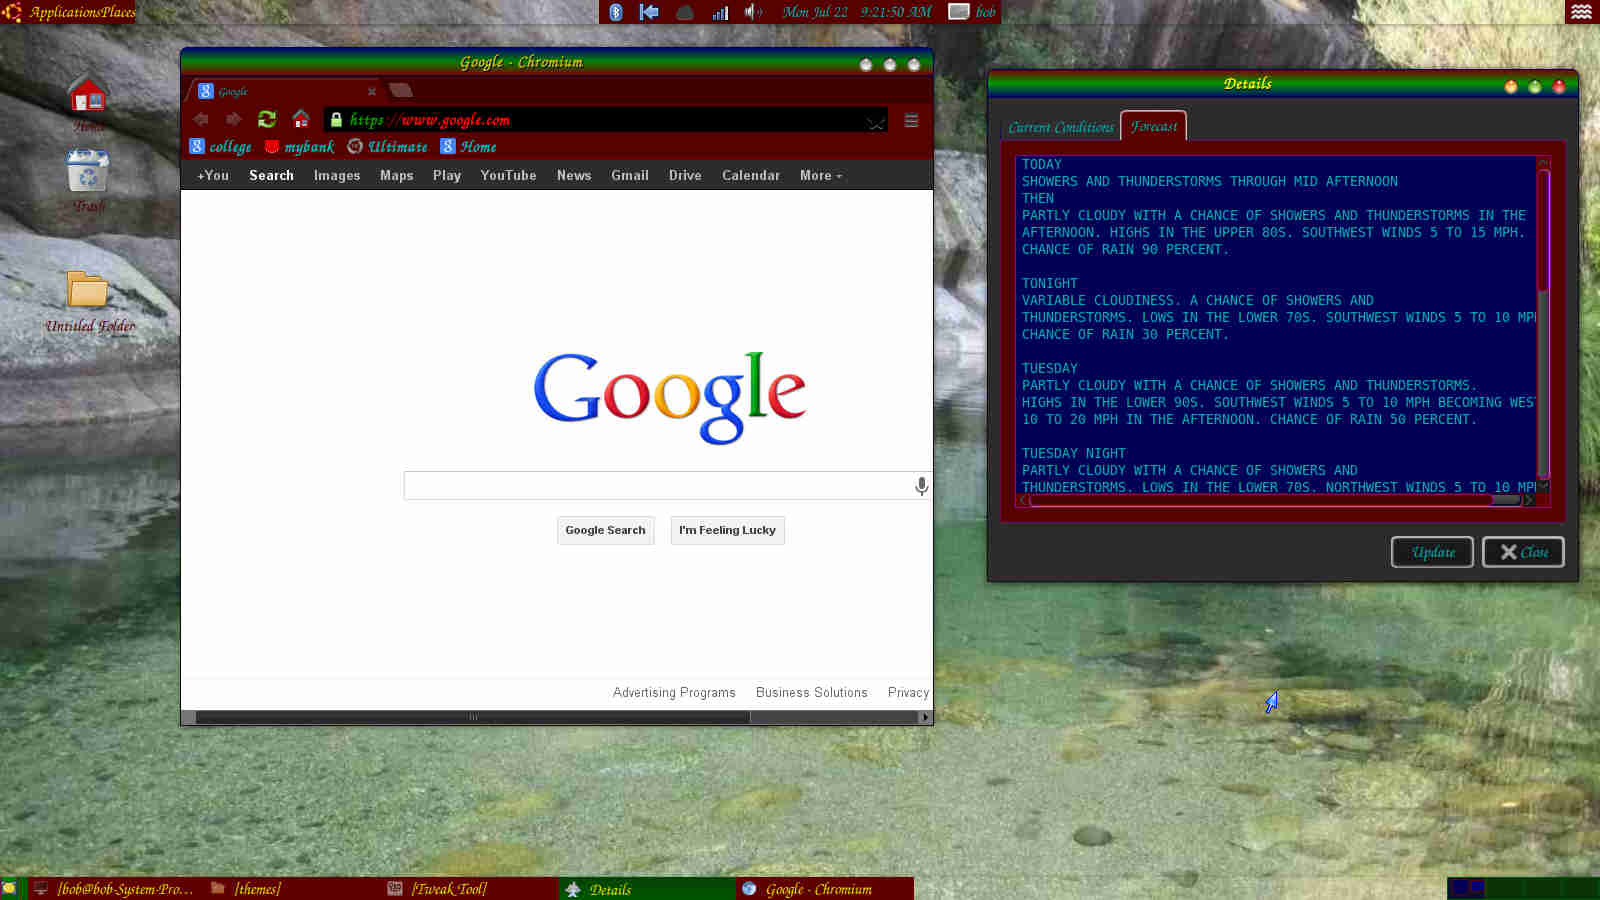Viewport: 1600px width, 900px height.
Task: Click the address bar with google.com
Action: (x=606, y=120)
